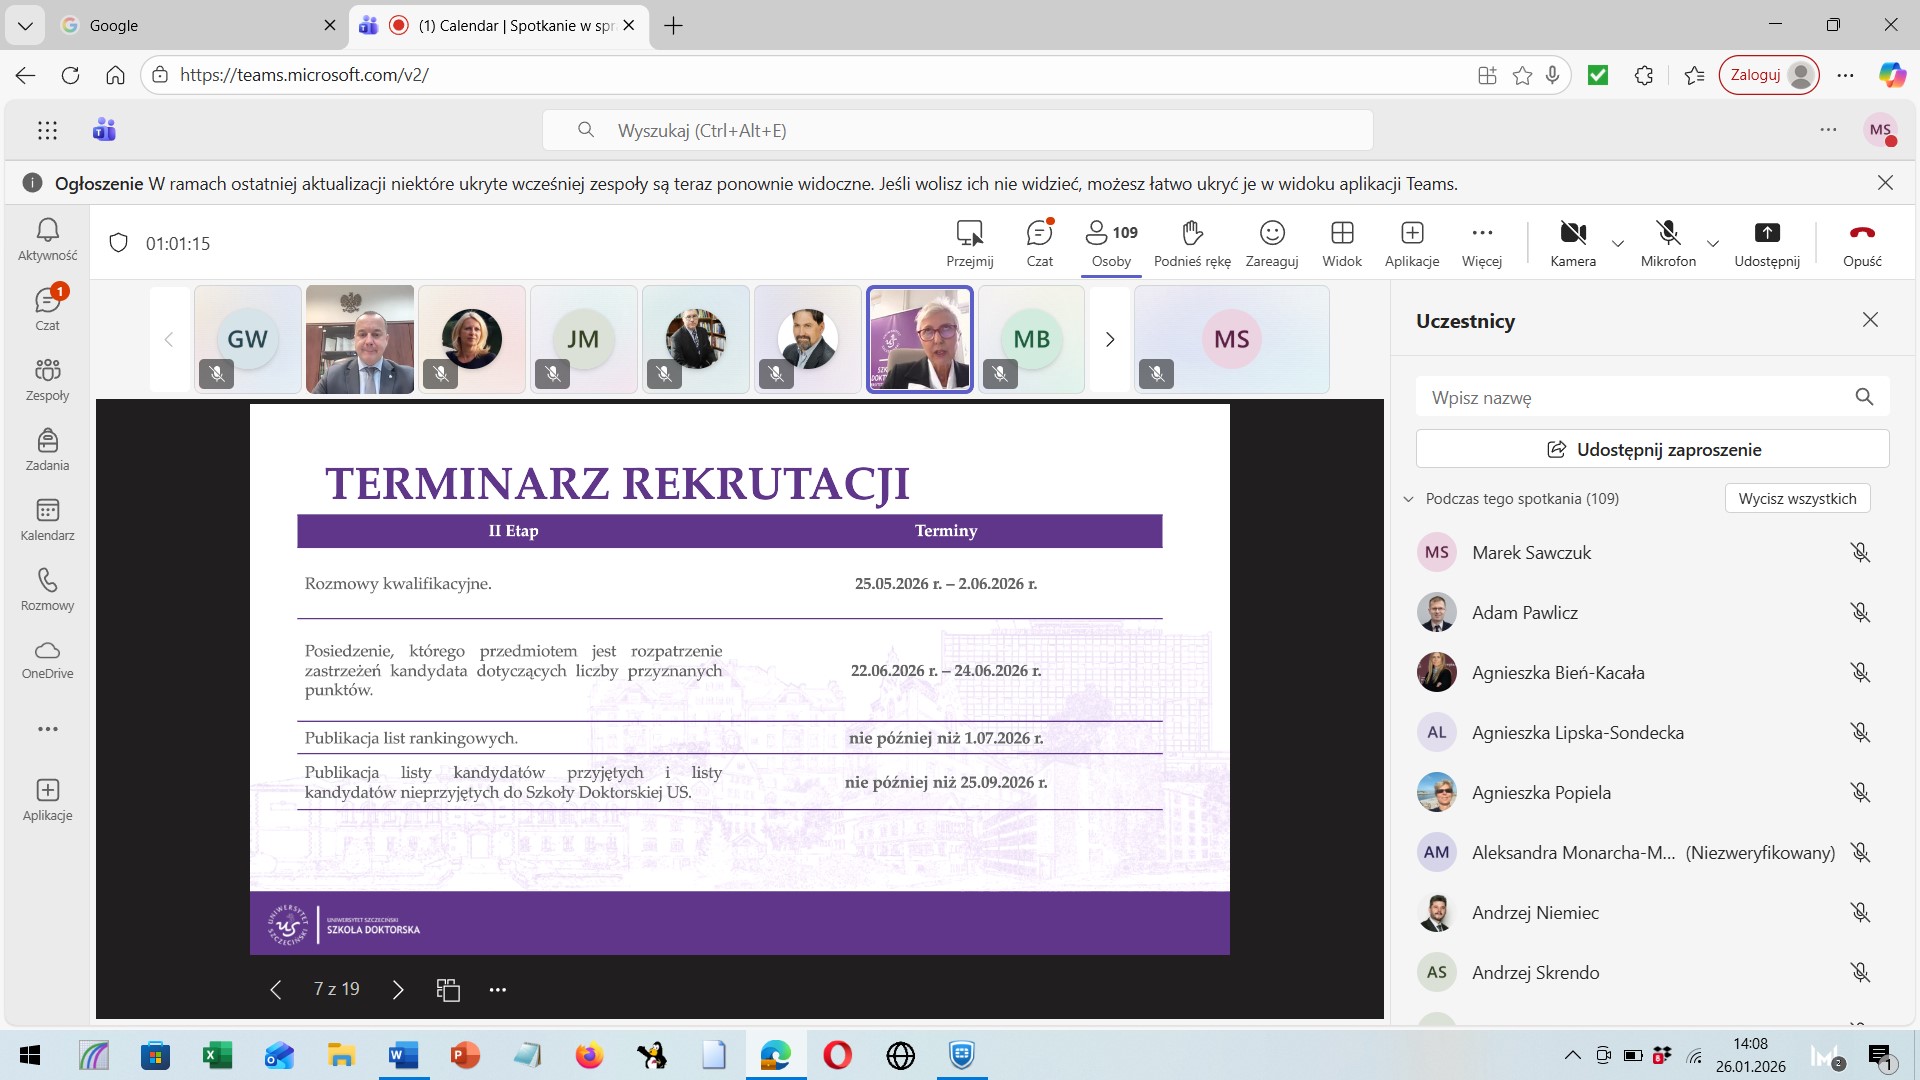Expand the camera options dropdown arrow
The height and width of the screenshot is (1080, 1920).
click(1618, 244)
